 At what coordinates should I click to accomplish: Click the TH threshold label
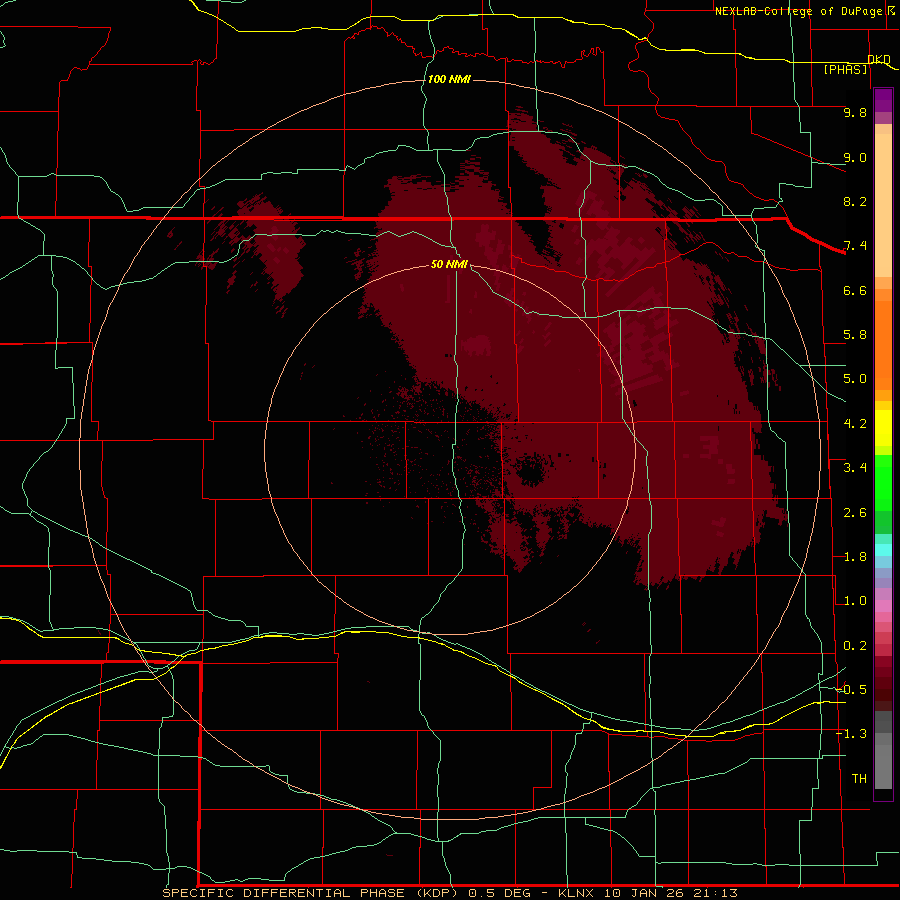pos(859,779)
